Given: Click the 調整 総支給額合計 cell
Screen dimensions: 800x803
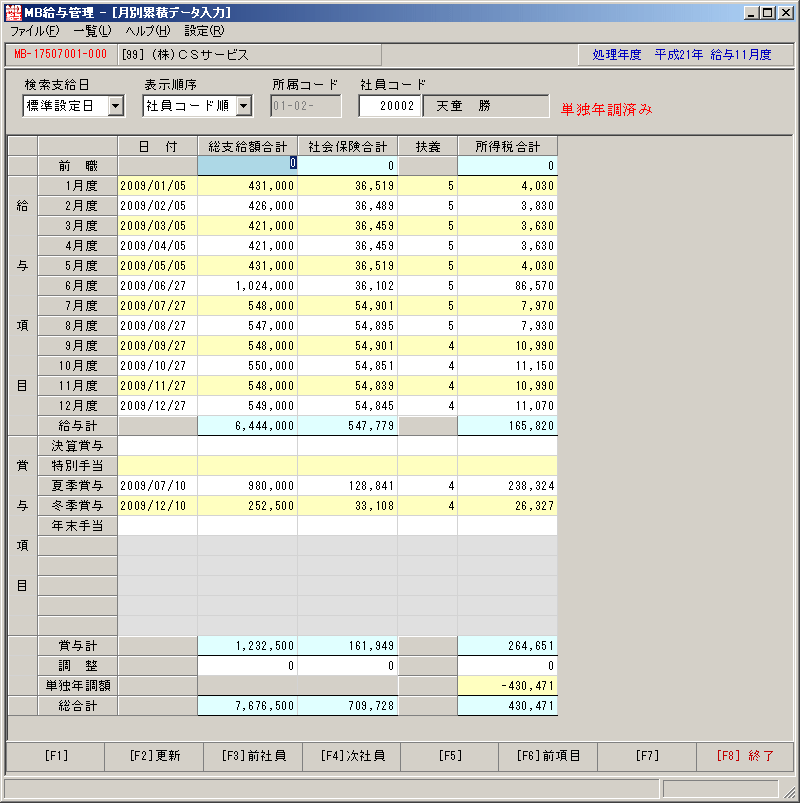Looking at the screenshot, I should coord(247,666).
